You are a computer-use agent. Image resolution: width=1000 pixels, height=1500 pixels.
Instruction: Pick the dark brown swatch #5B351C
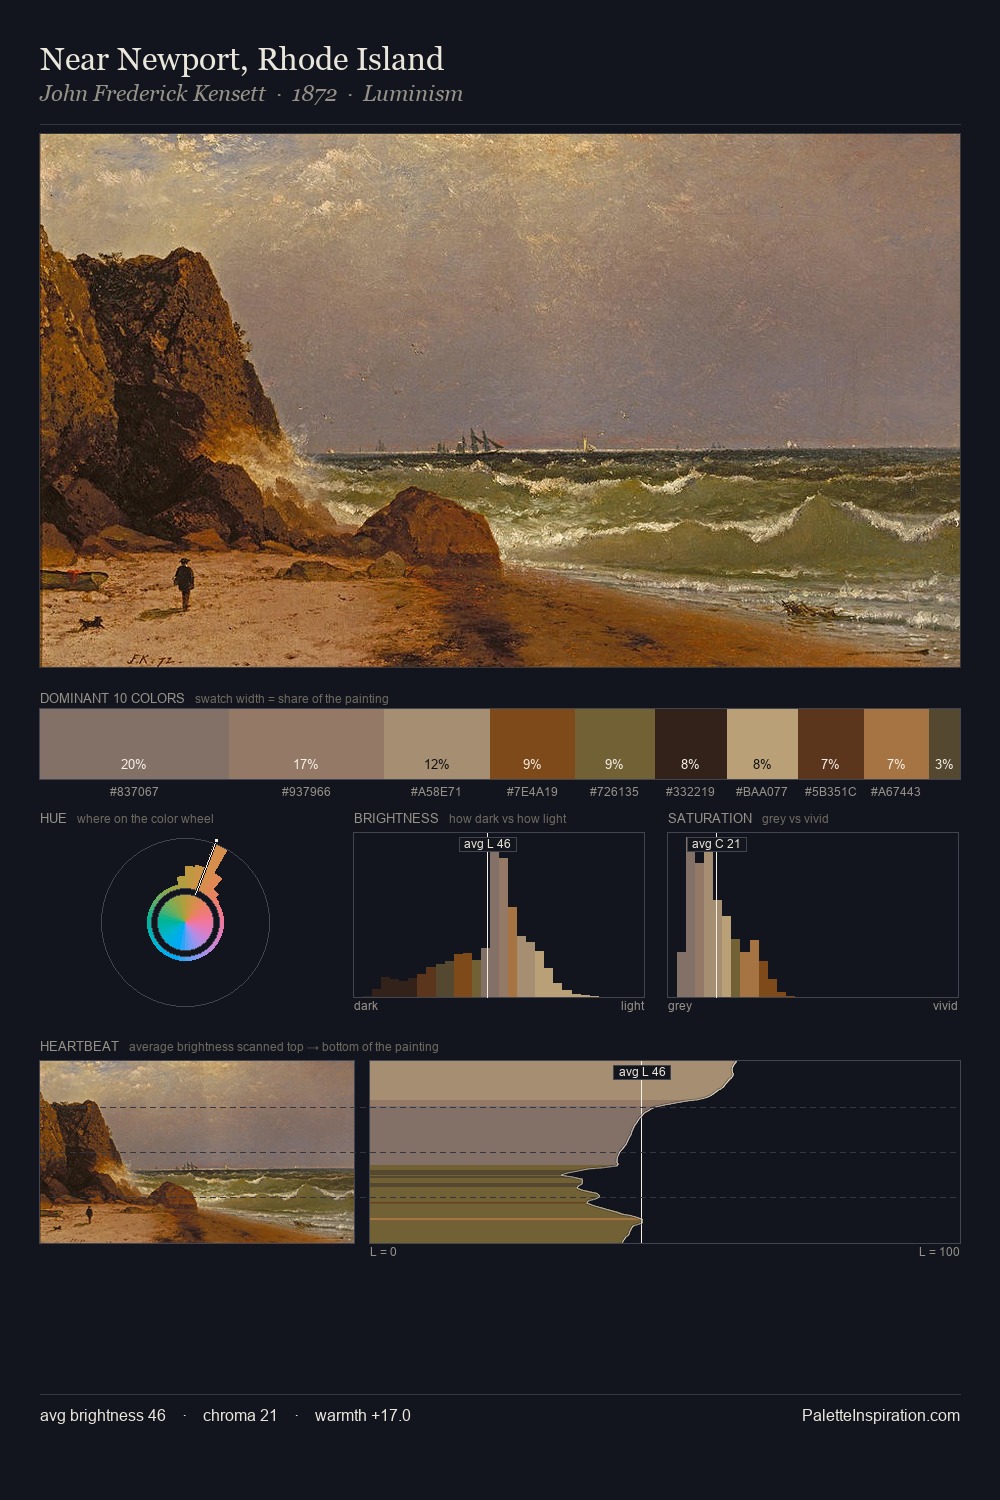point(830,743)
